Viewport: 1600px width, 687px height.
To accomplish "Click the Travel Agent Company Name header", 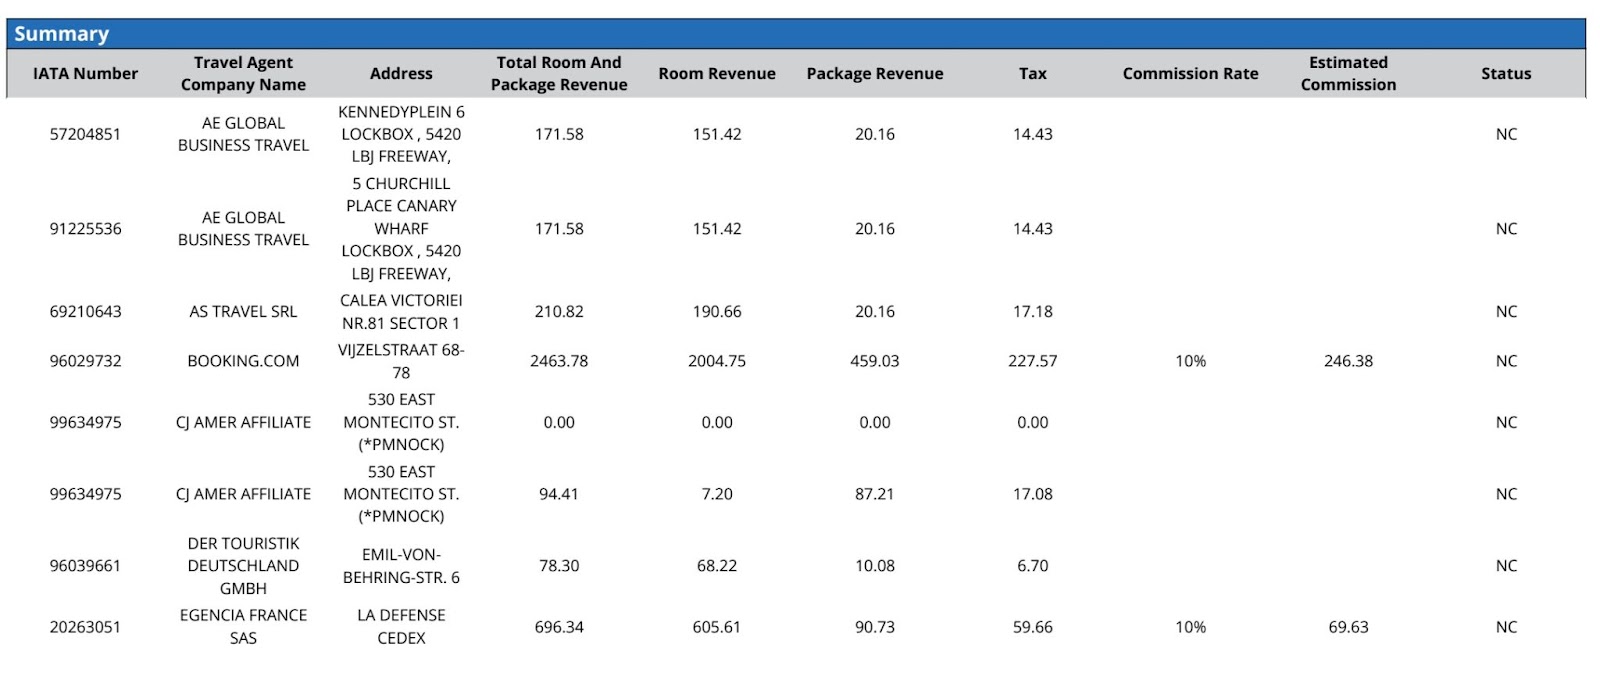I will 243,73.
